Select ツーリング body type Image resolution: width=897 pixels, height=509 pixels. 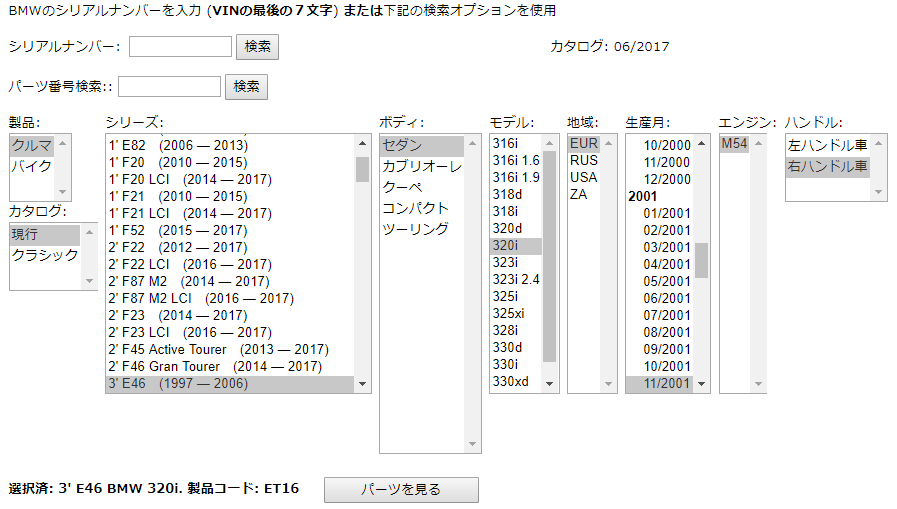pyautogui.click(x=422, y=229)
